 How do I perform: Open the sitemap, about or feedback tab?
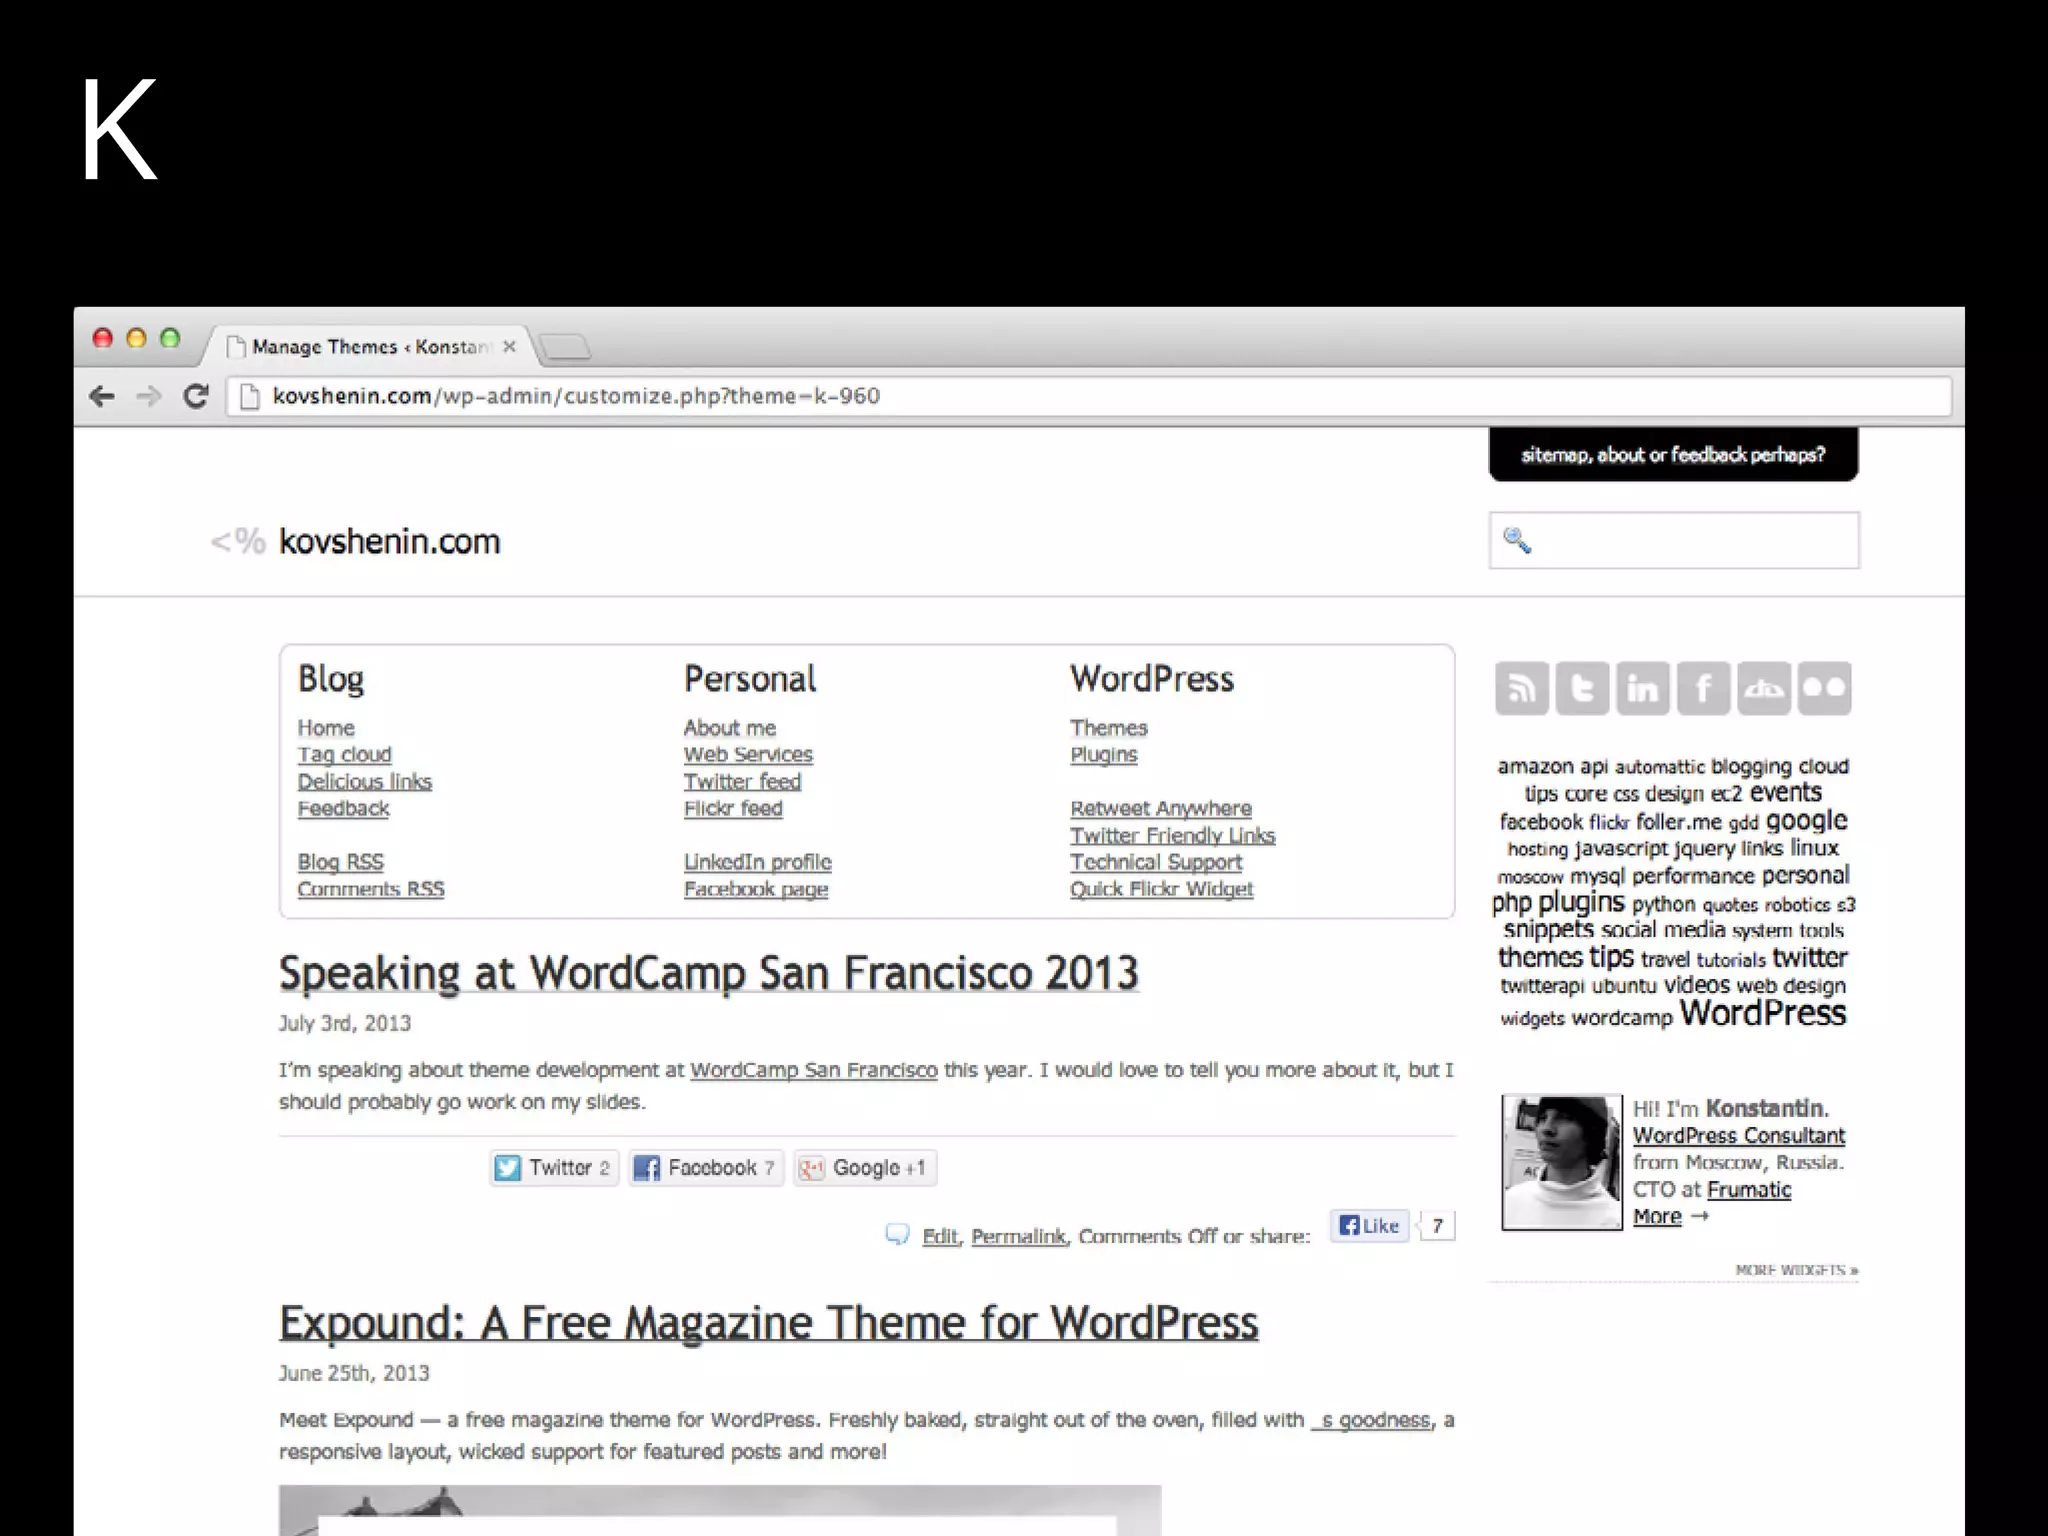coord(1673,455)
